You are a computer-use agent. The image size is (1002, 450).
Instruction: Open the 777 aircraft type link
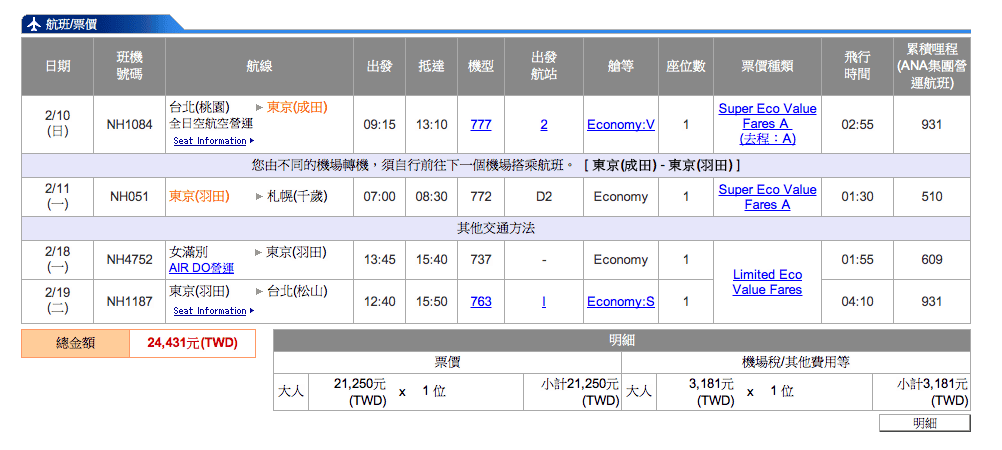point(480,125)
